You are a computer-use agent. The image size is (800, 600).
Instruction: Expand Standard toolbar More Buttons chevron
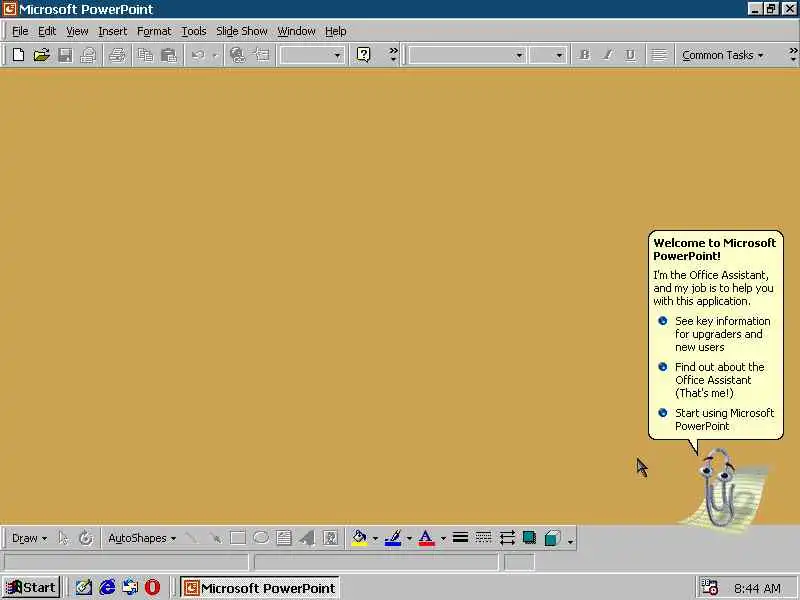tap(393, 55)
